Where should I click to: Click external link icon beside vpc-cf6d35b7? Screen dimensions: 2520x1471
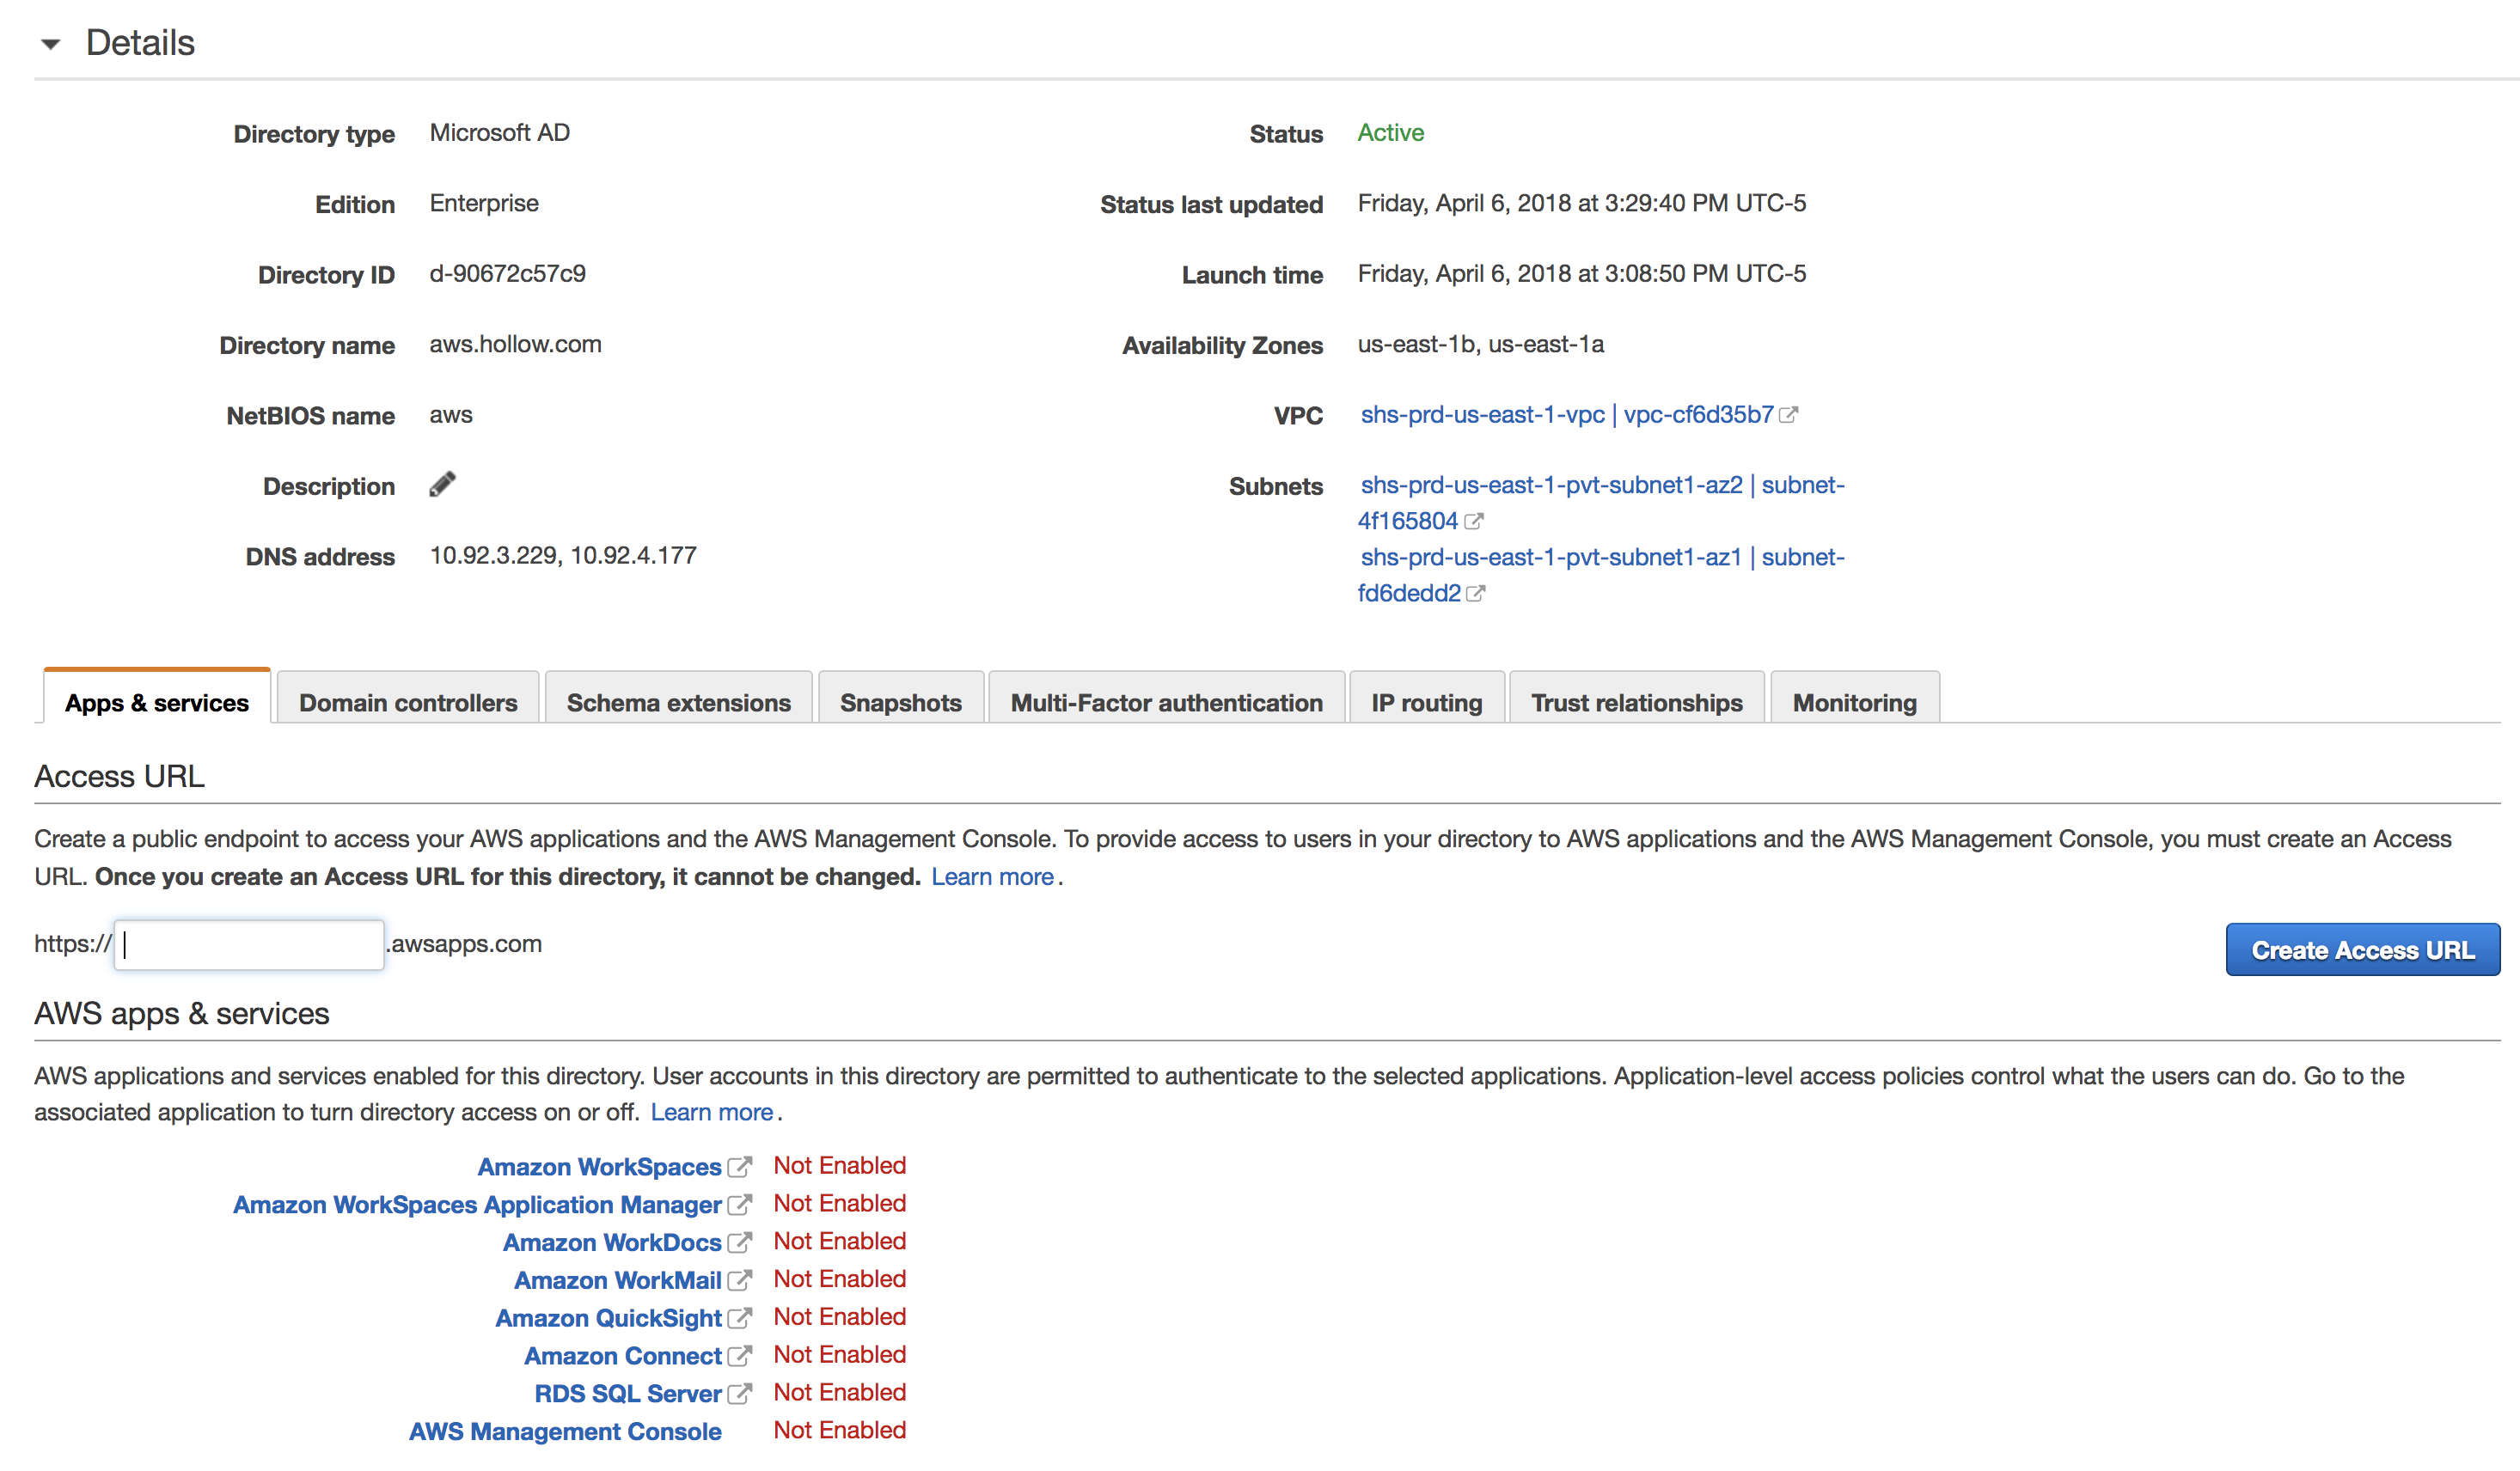(x=1789, y=415)
